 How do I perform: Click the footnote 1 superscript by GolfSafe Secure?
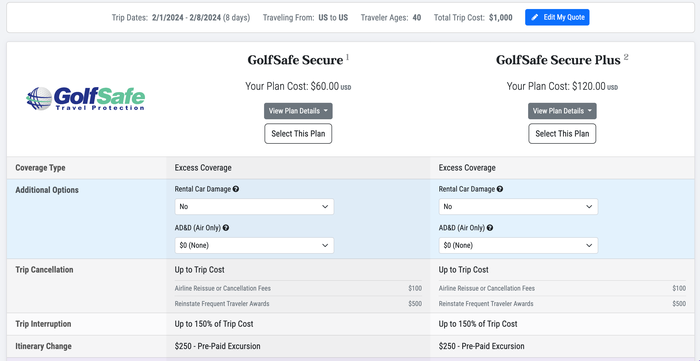click(347, 57)
